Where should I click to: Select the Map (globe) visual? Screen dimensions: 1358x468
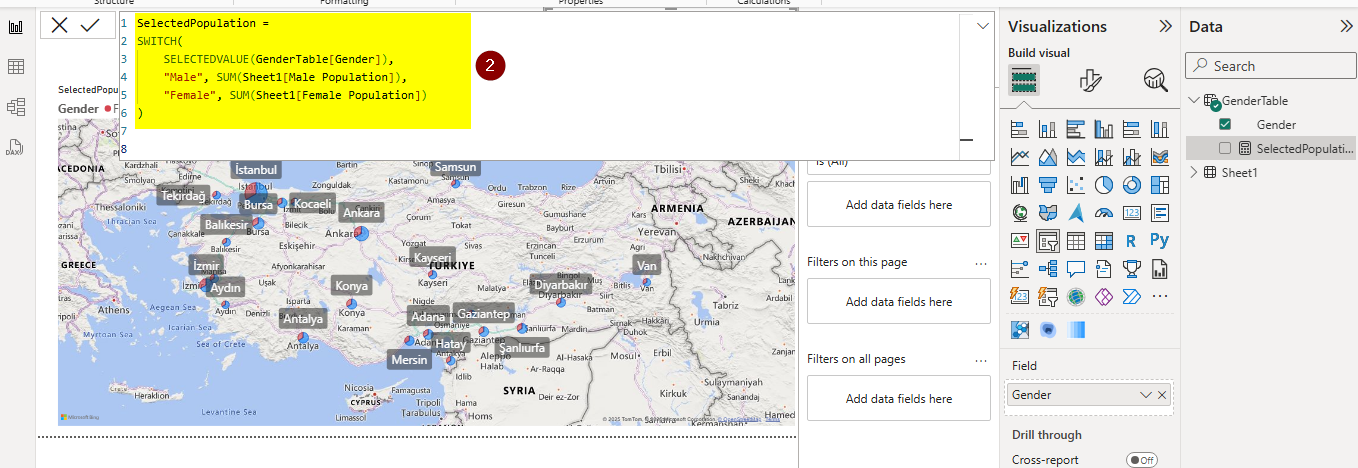[1020, 213]
